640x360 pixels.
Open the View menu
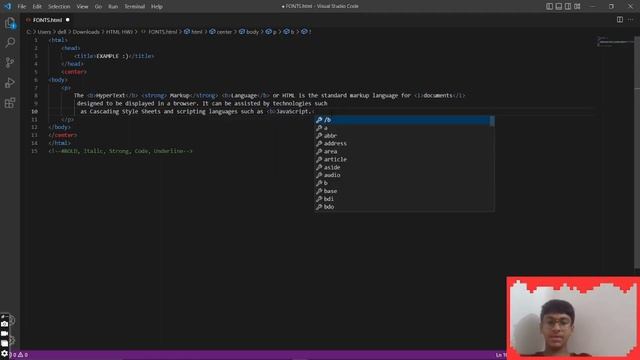point(82,7)
